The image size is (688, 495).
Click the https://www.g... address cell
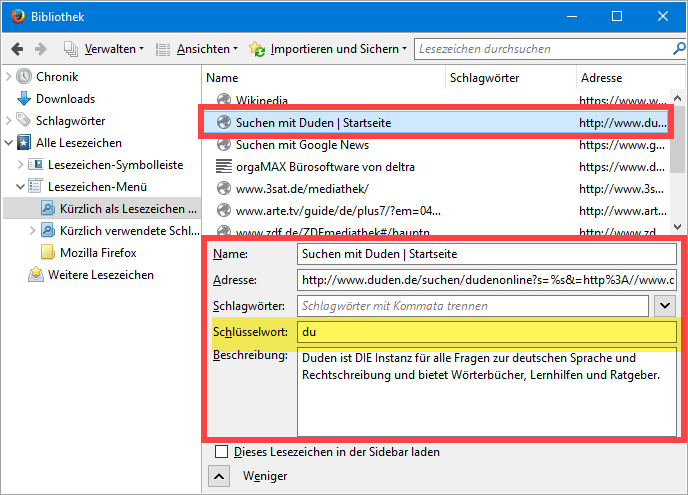[622, 145]
